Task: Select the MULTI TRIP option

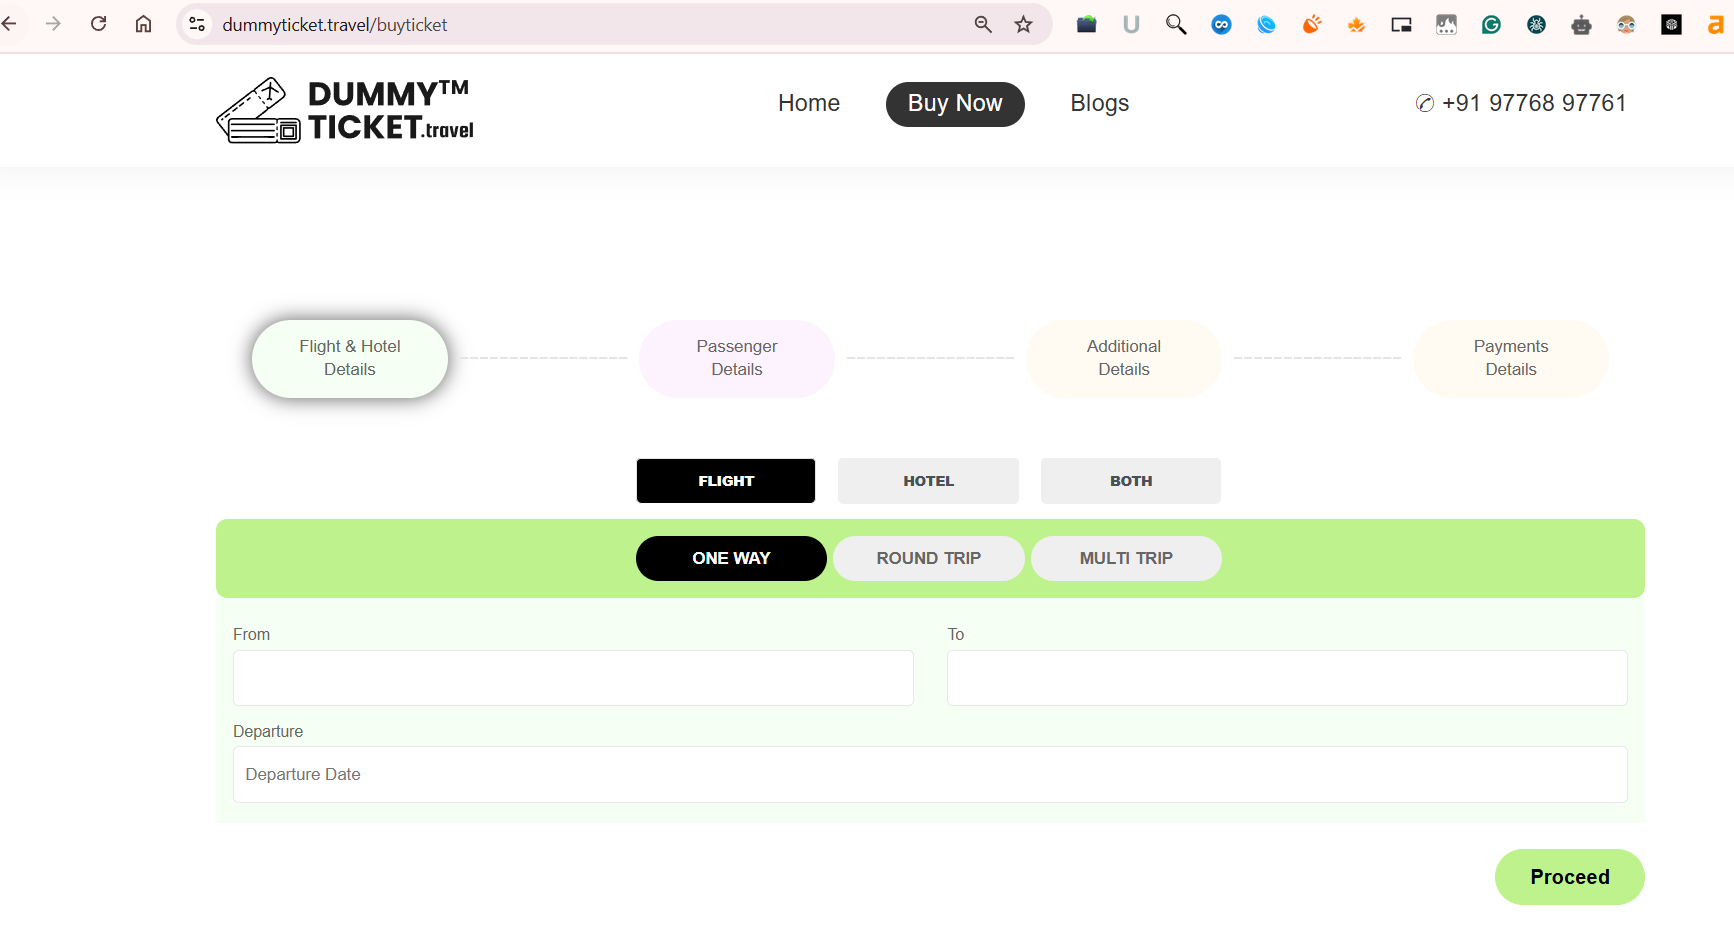Action: point(1126,558)
